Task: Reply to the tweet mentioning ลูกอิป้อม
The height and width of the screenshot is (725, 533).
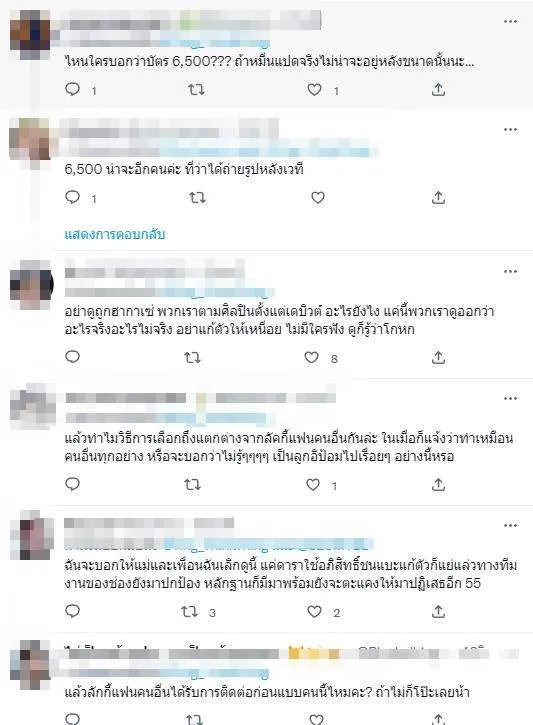Action: click(x=73, y=484)
